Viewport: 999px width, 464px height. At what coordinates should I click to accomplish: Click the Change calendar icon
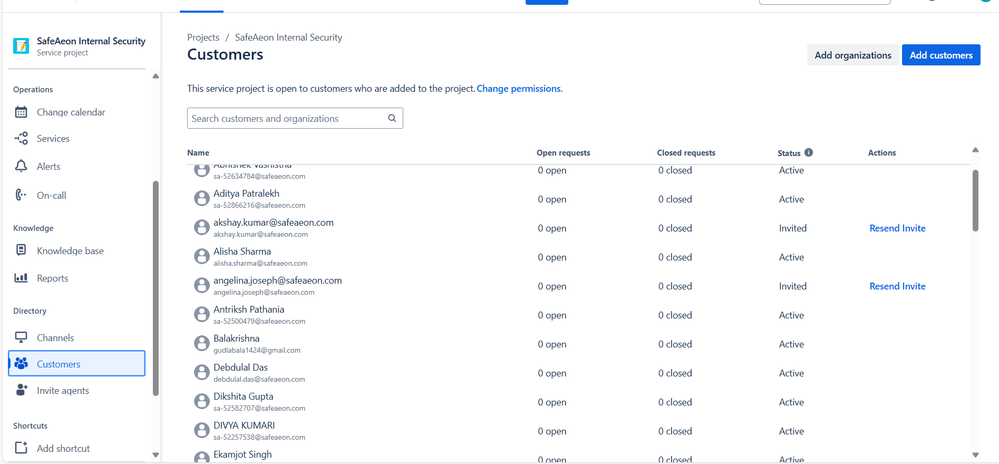point(21,112)
